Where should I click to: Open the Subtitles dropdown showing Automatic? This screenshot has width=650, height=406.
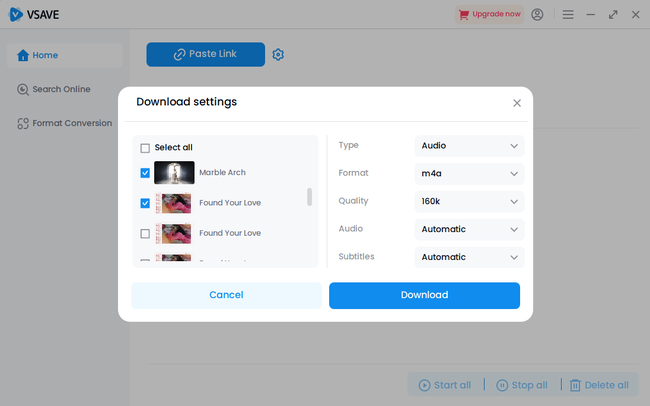(469, 257)
